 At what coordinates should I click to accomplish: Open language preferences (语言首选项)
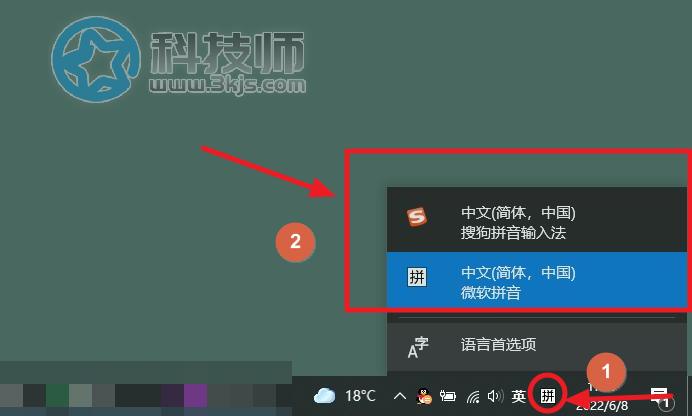pos(537,345)
